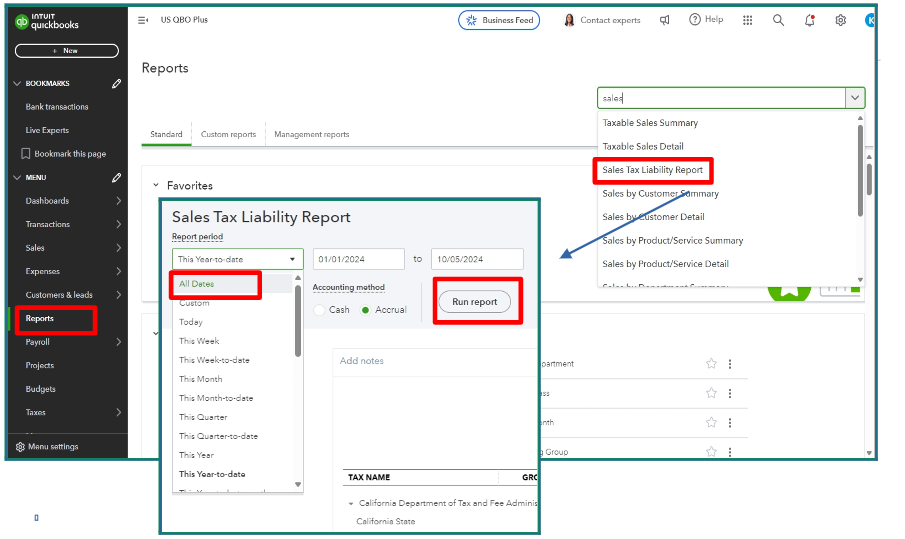Open the notifications bell
This screenshot has width=905, height=539.
tap(810, 20)
